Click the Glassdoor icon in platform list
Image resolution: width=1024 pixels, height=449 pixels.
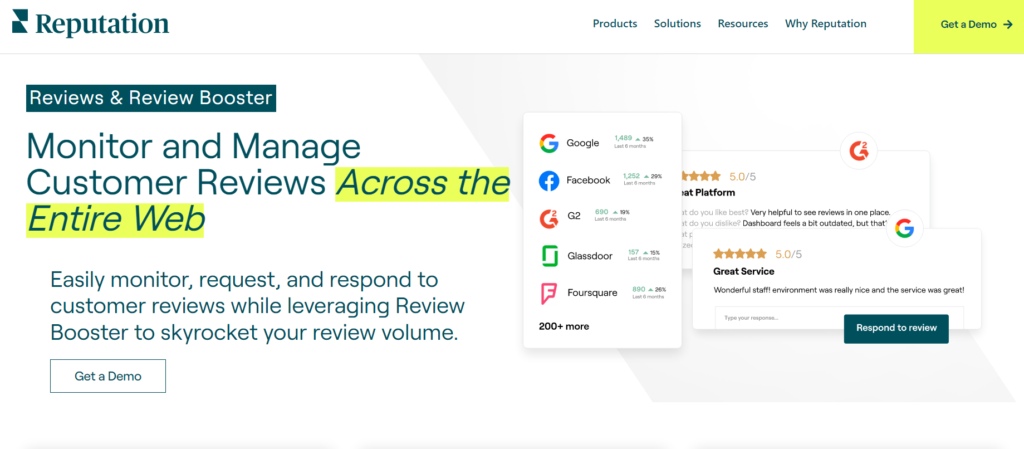(548, 256)
